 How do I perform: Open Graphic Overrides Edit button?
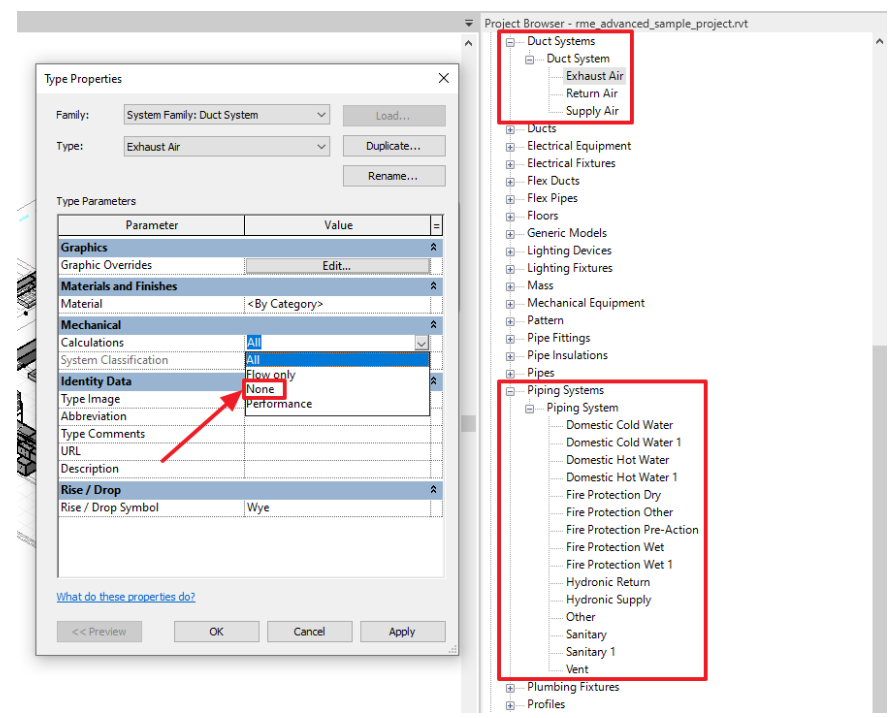coord(337,266)
